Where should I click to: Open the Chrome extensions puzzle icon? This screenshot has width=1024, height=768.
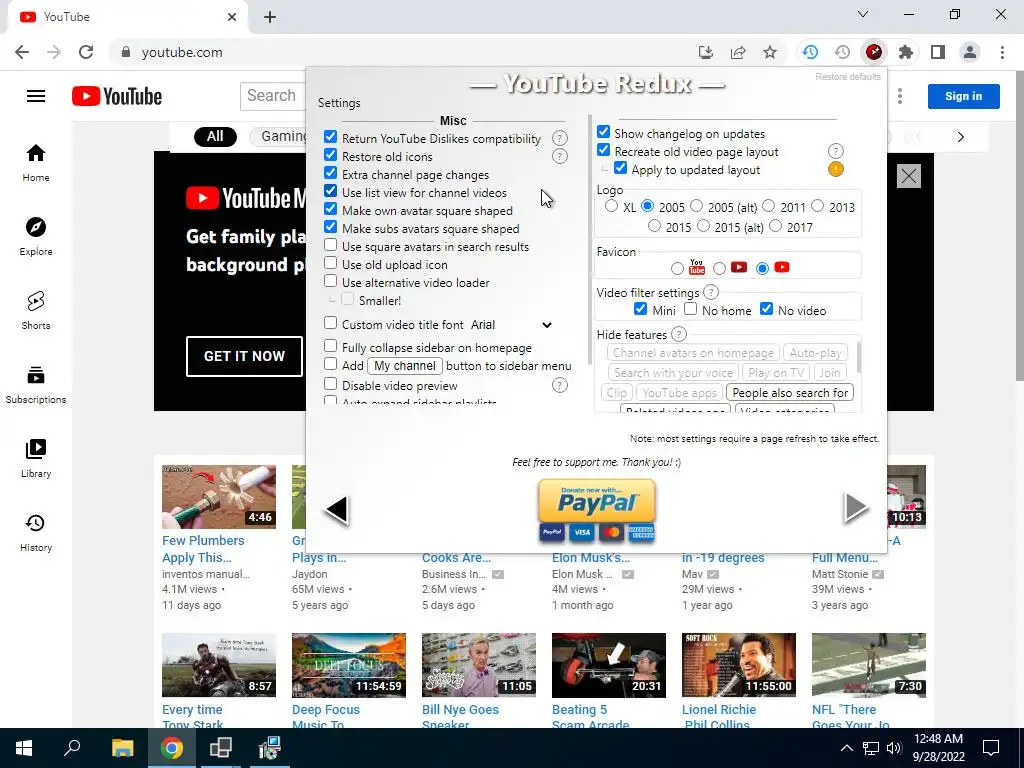click(905, 52)
